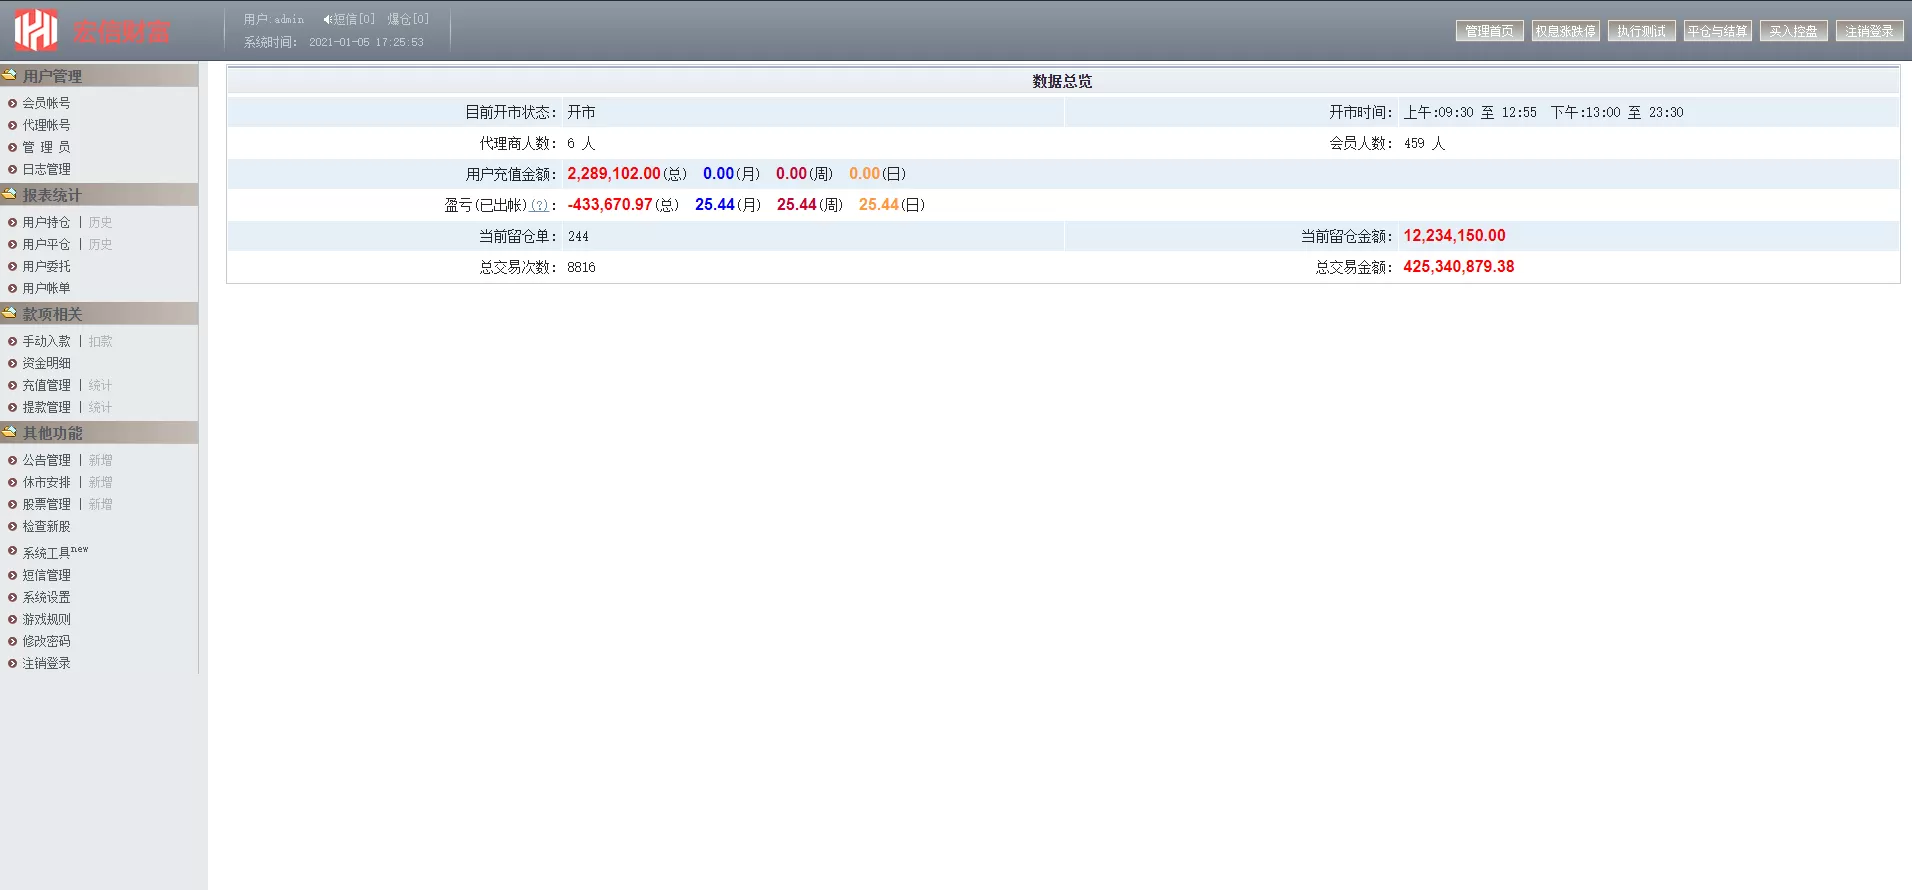Open 平仓与结算 in the top bar
Viewport: 1912px width, 890px height.
(1718, 31)
